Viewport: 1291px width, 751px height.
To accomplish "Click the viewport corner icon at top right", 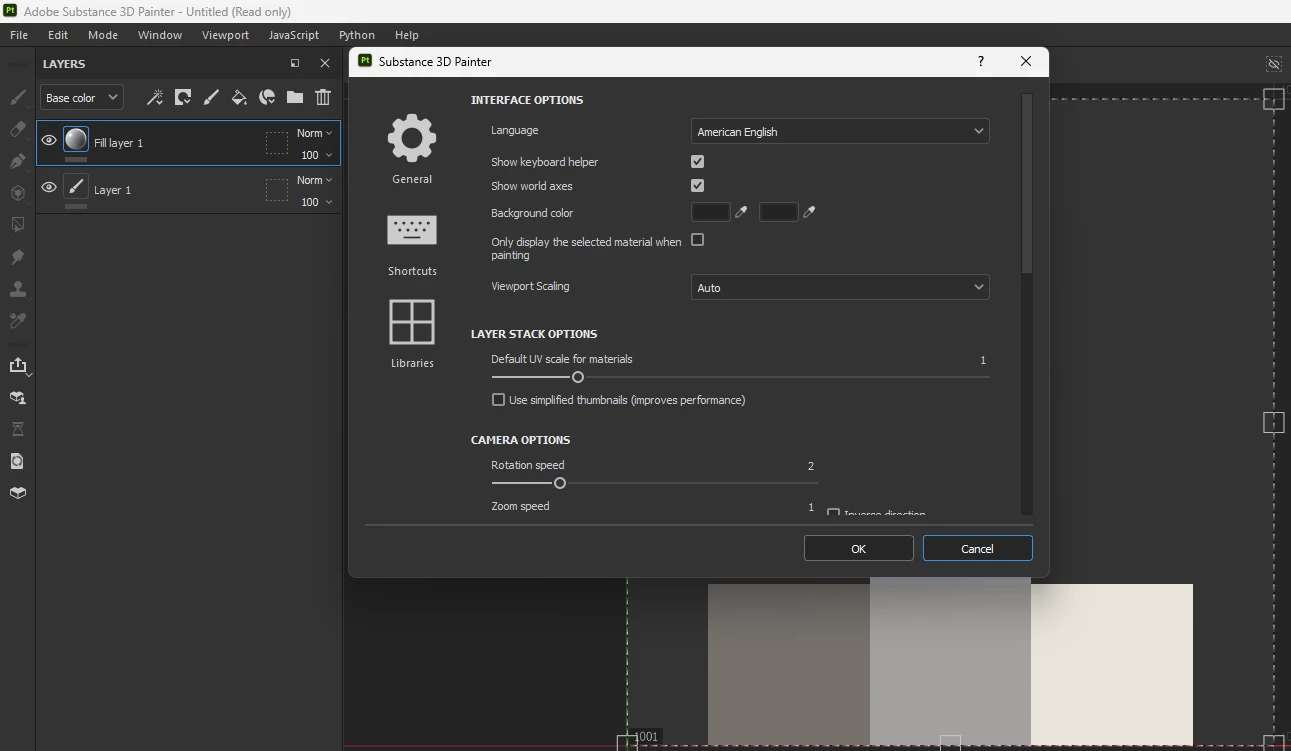I will (x=1274, y=64).
